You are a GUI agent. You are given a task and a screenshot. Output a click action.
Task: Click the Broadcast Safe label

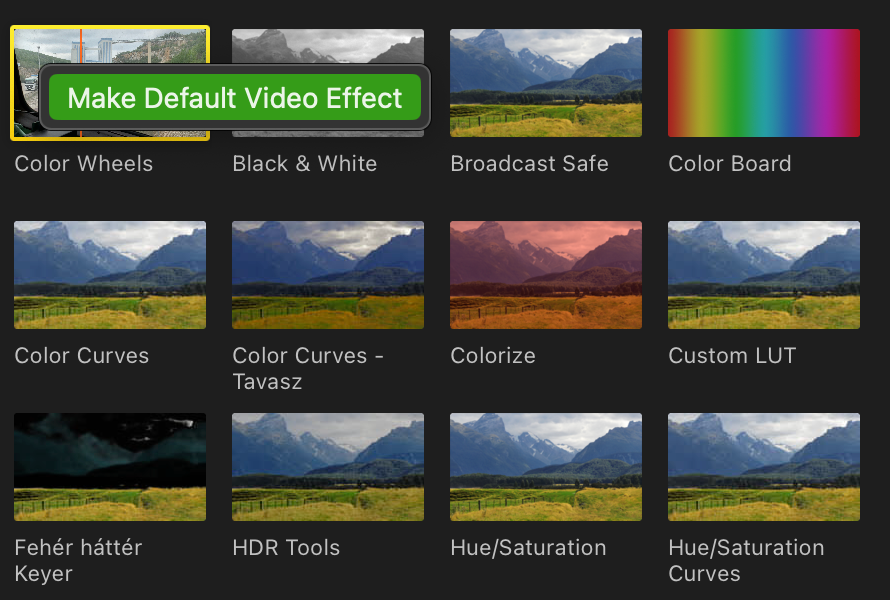click(x=529, y=163)
